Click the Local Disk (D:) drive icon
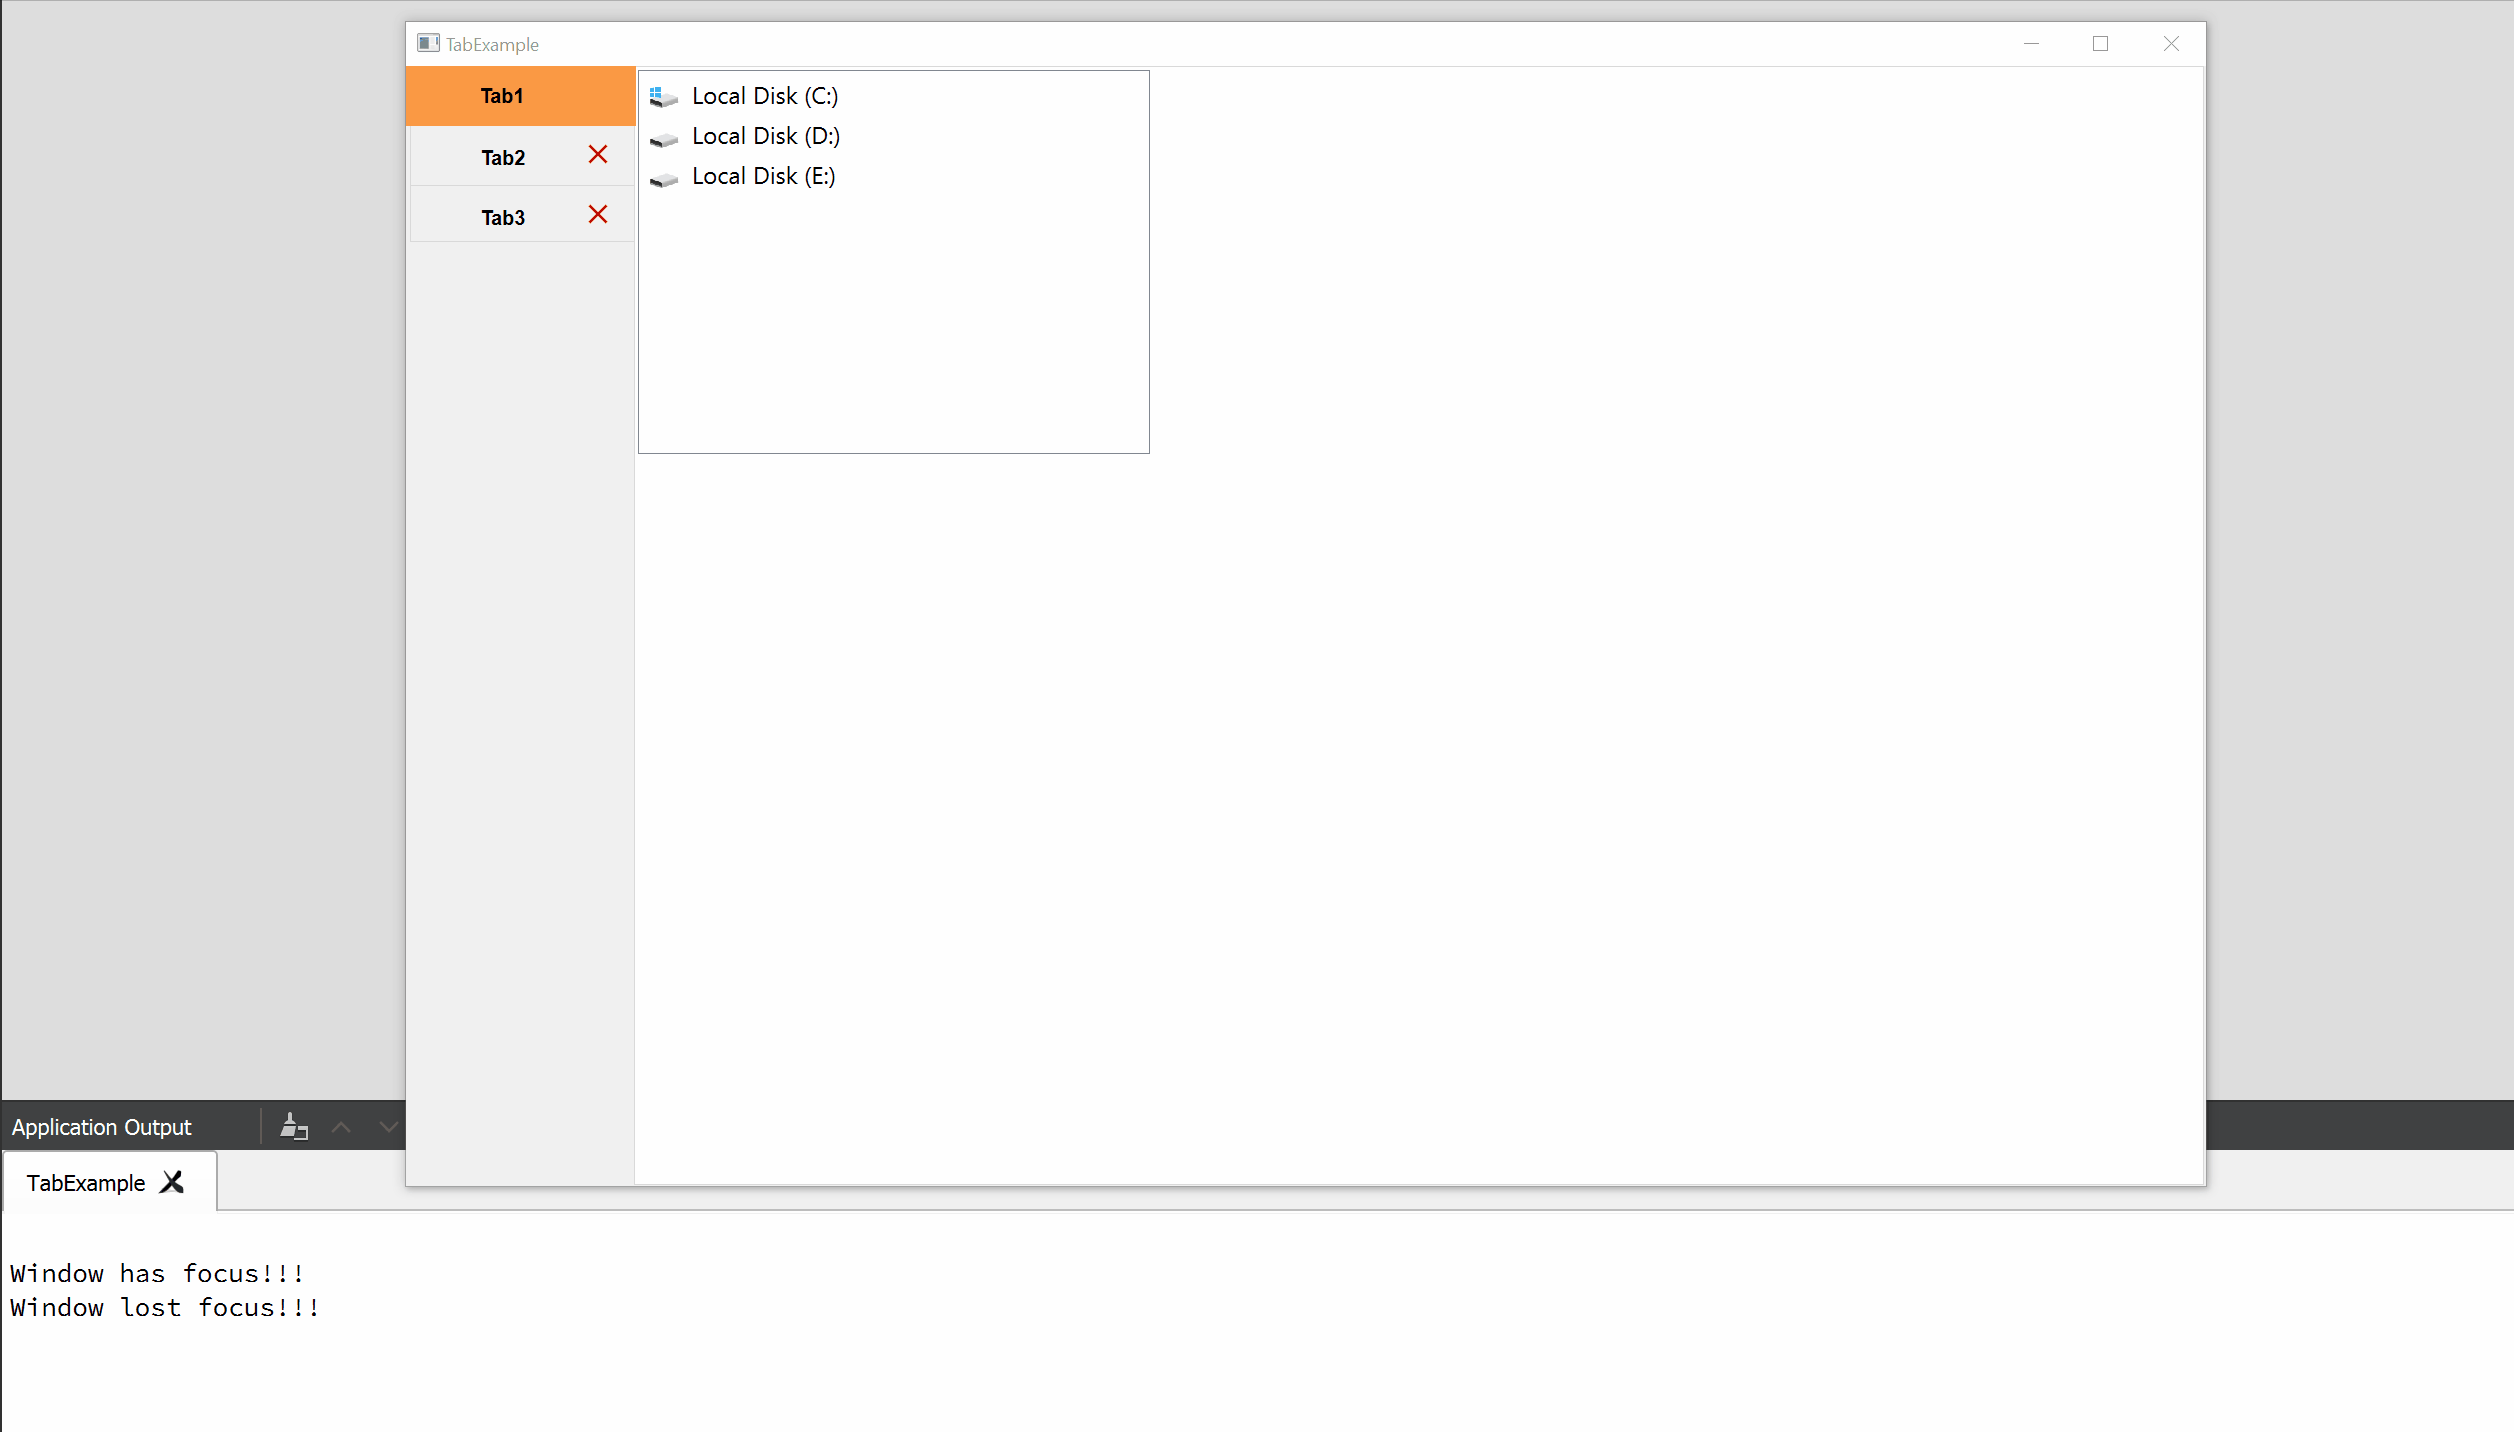The width and height of the screenshot is (2514, 1432). click(x=663, y=138)
